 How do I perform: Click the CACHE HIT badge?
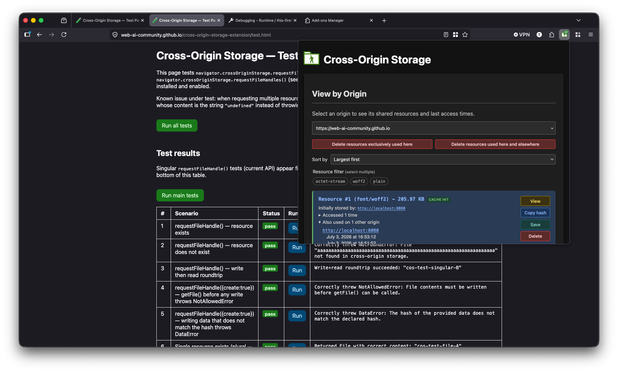[x=438, y=199]
